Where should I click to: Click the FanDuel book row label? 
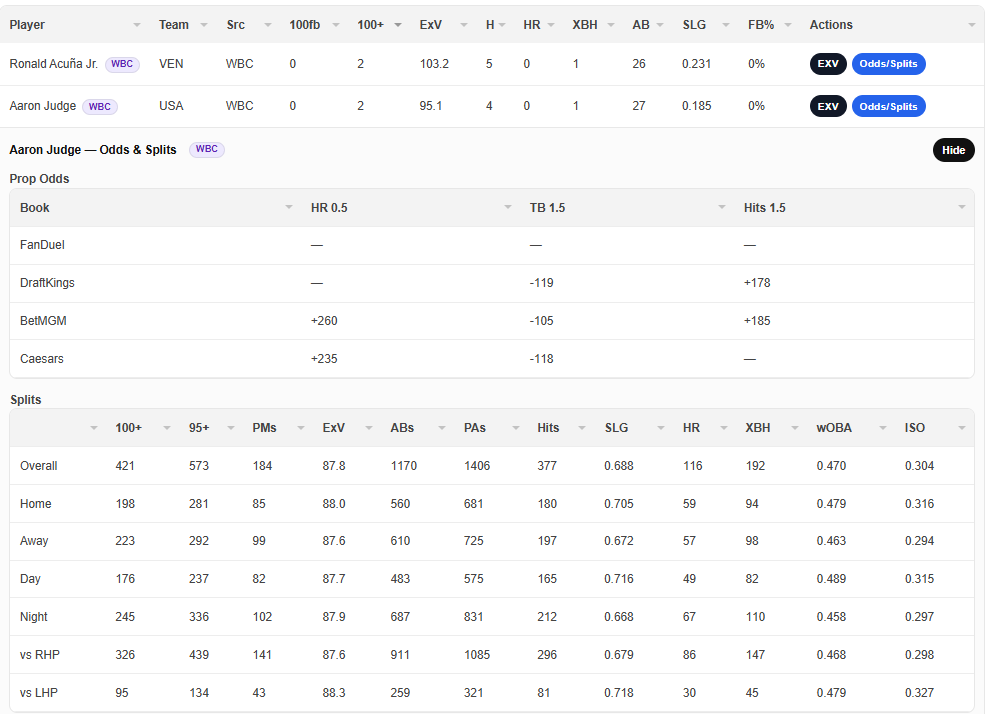tap(42, 245)
